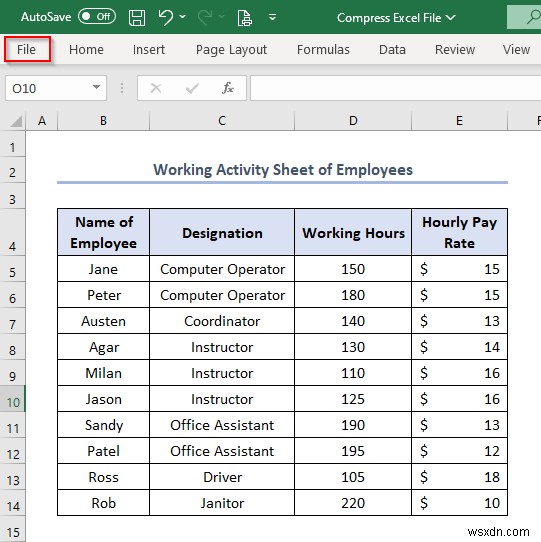Open the File tab
The height and width of the screenshot is (542, 541).
[27, 49]
